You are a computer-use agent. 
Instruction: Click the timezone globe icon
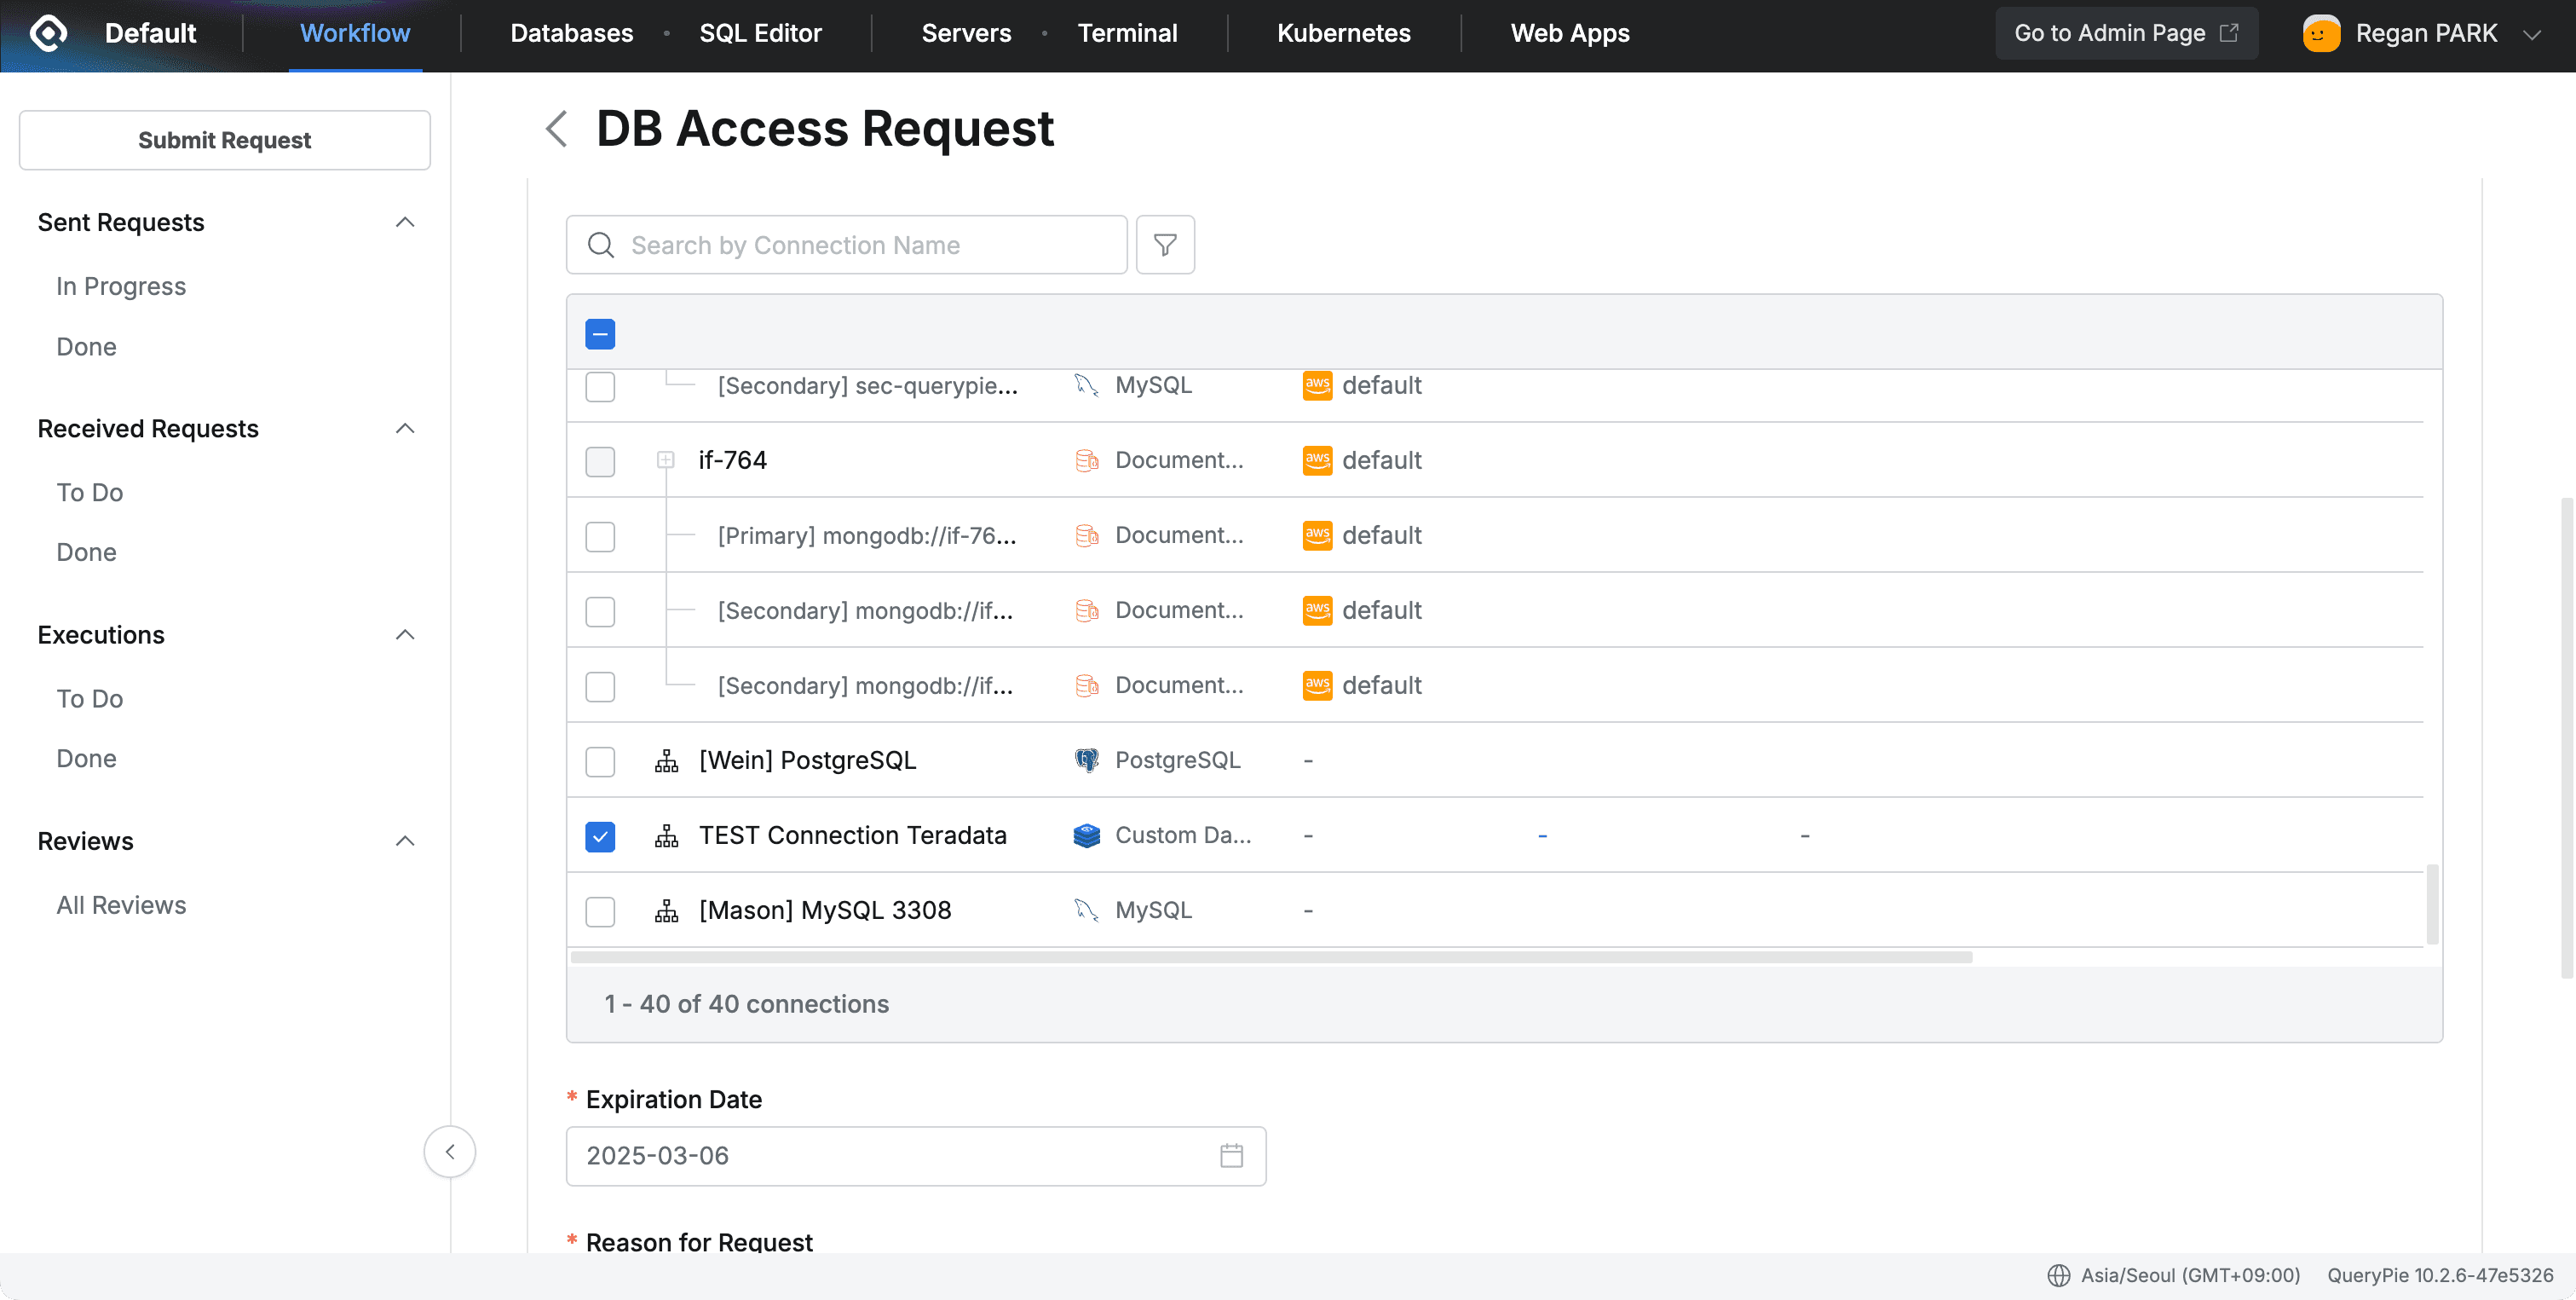(2058, 1275)
